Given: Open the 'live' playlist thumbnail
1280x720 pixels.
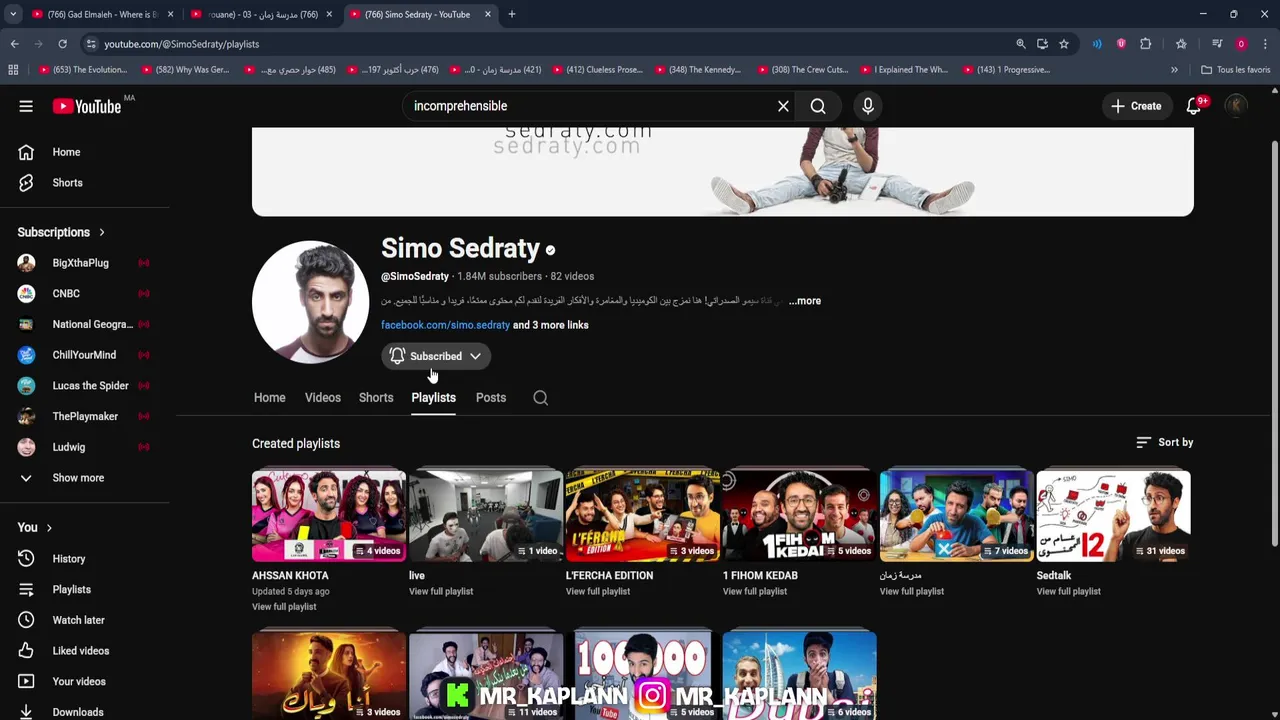Looking at the screenshot, I should [x=486, y=515].
